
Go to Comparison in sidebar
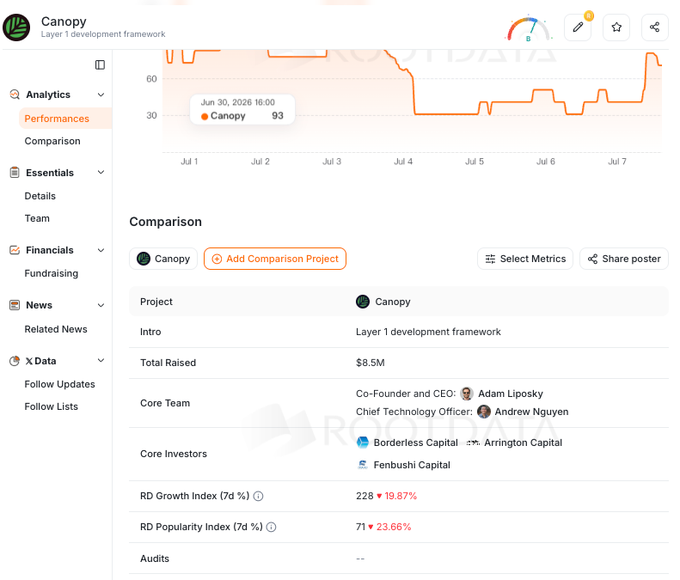[52, 141]
